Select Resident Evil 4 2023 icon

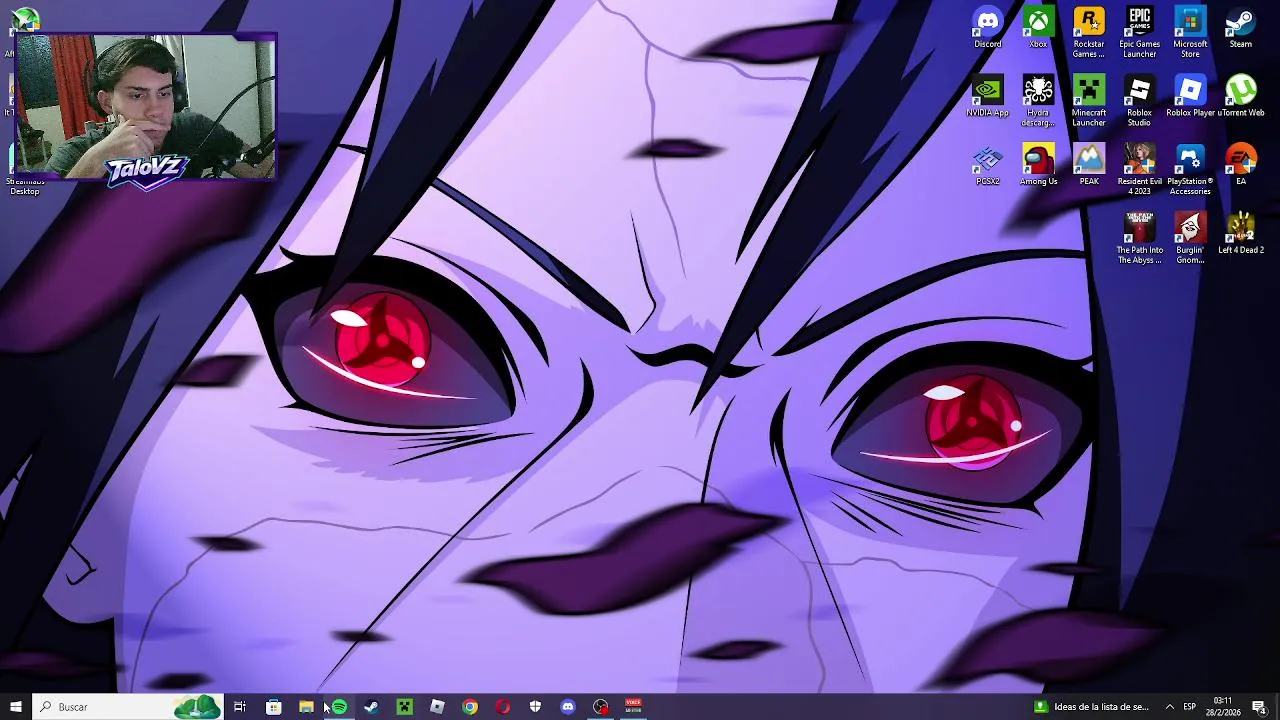1139,170
